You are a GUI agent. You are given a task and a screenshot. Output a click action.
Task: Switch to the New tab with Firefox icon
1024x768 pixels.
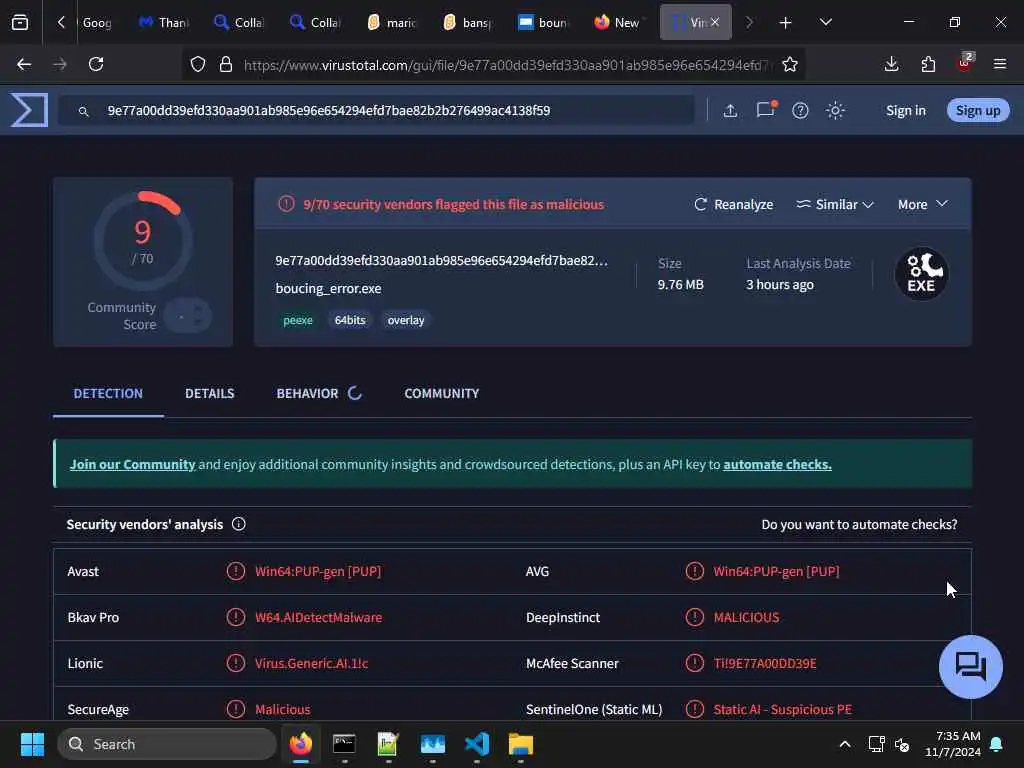click(617, 23)
